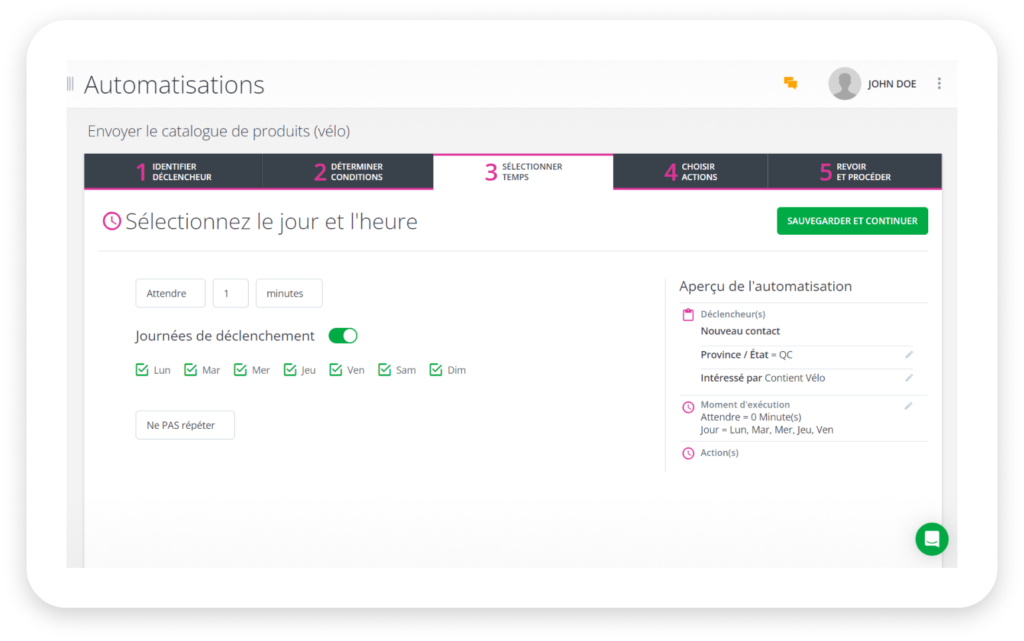Screen dimensions: 1024x641
Task: Open the John Doe profile menu
Action: [878, 84]
